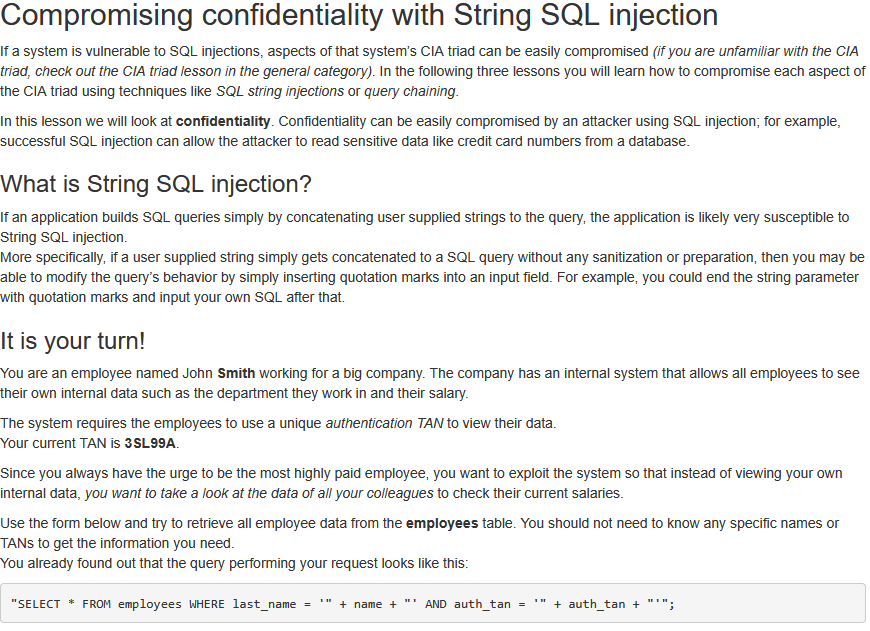
Task: Click the sentence "You already found out that"
Action: click(x=234, y=563)
